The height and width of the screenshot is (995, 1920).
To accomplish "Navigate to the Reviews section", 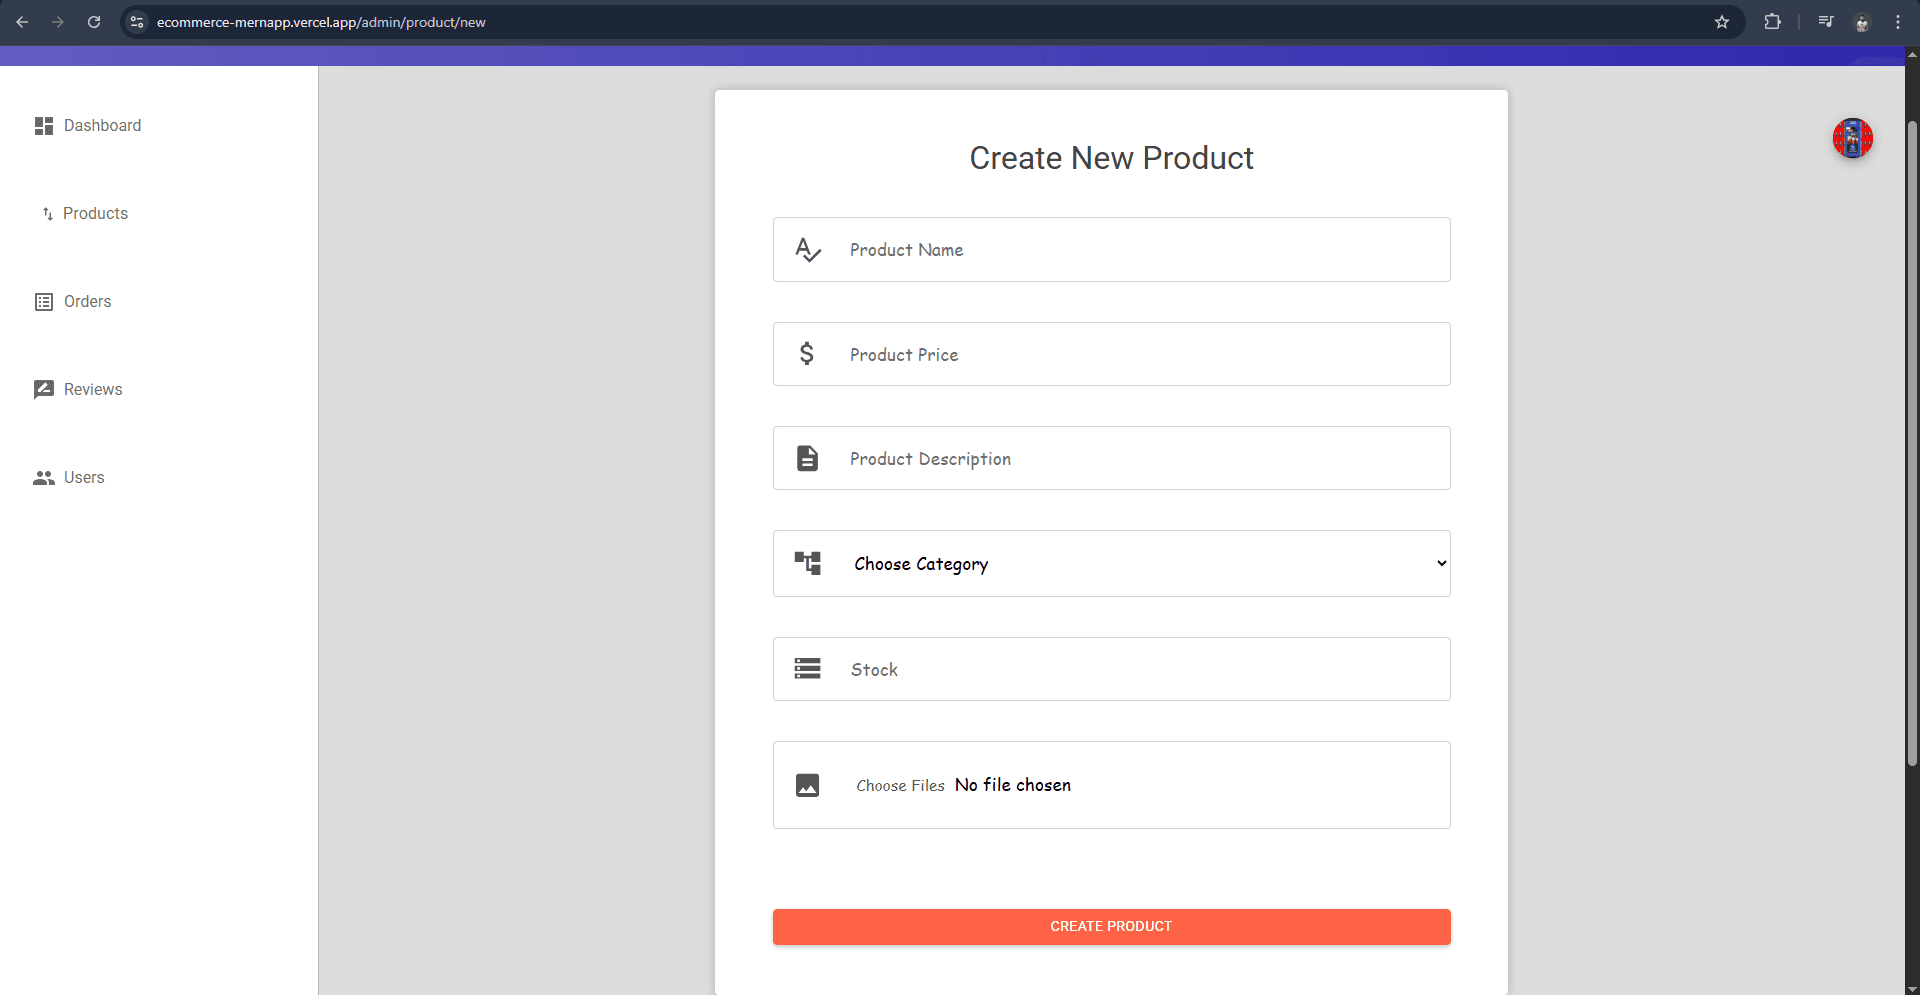I will [x=93, y=390].
